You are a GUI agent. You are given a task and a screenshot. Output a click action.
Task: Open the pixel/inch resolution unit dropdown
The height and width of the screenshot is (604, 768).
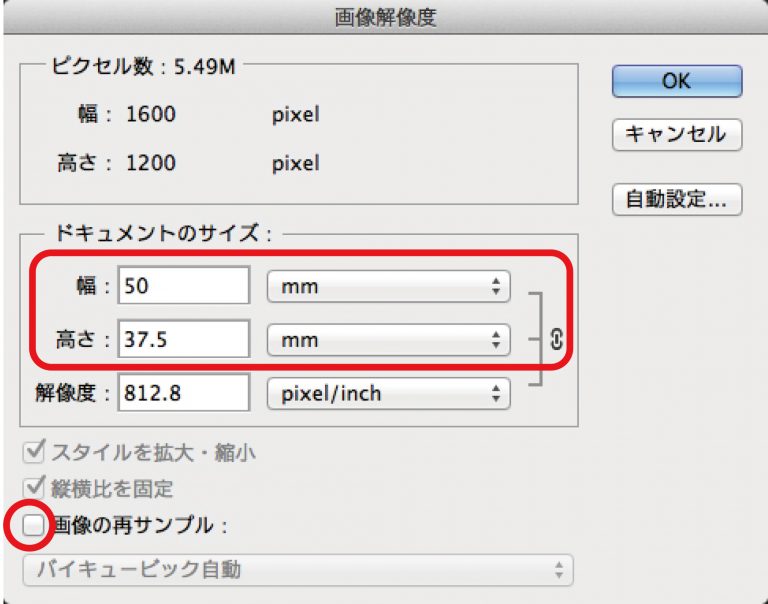(388, 393)
